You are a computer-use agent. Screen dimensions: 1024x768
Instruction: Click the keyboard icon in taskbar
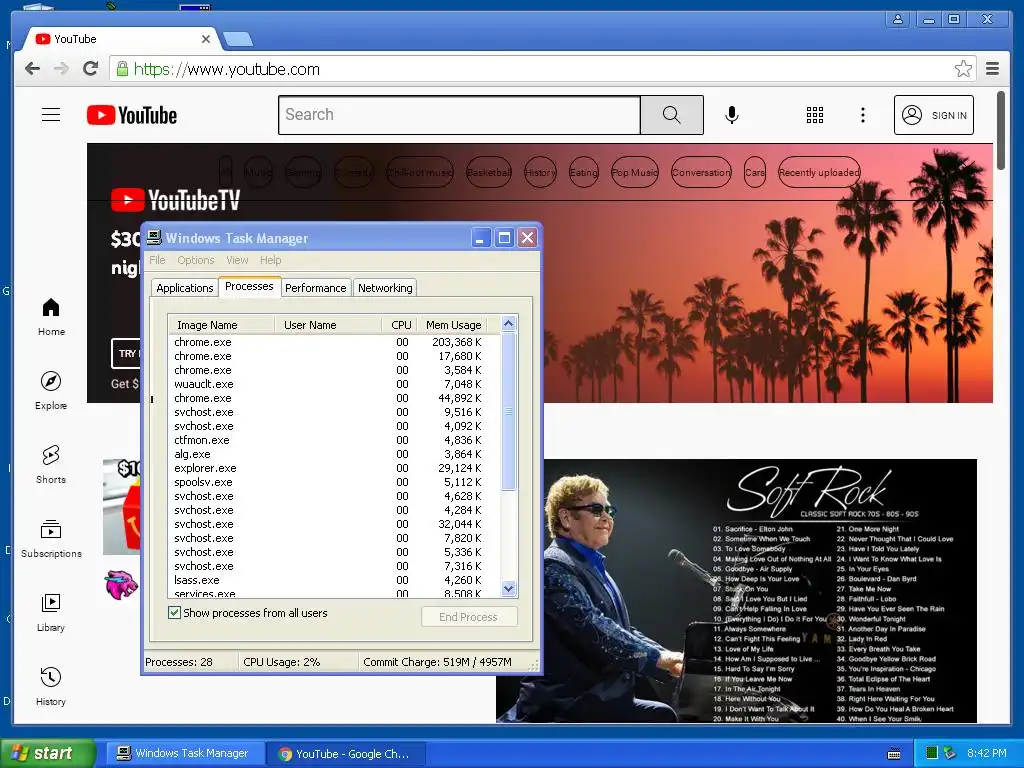[x=894, y=754]
